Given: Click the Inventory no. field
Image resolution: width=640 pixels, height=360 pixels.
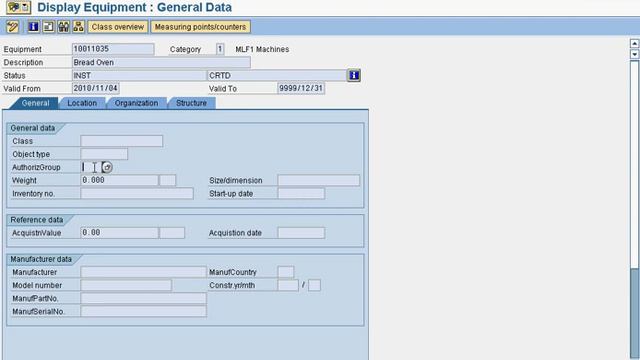Looking at the screenshot, I should 137,193.
